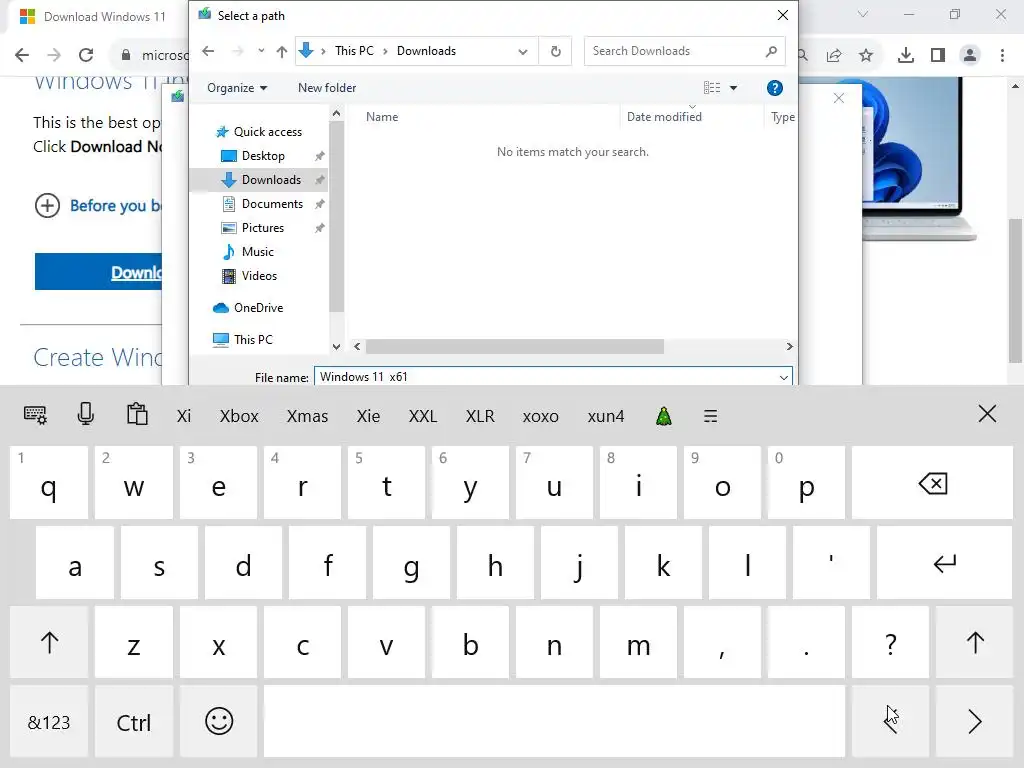Open more suggestions menu icon
Image resolution: width=1024 pixels, height=768 pixels.
[711, 416]
